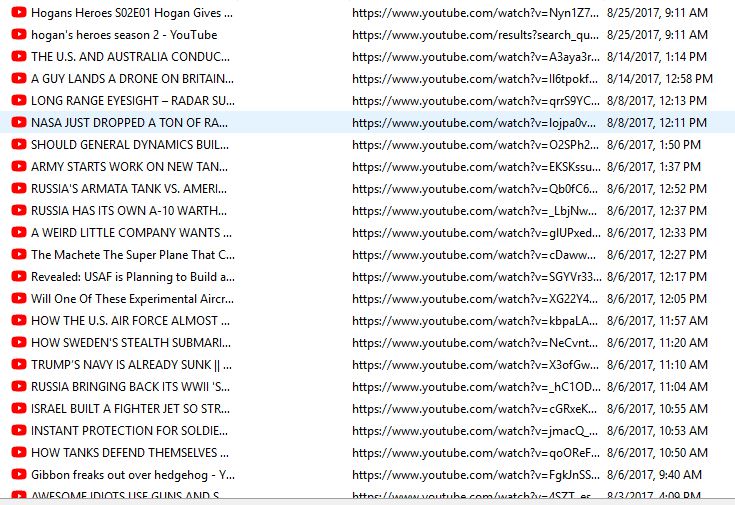735x505 pixels.
Task: Select entry 'RUSSIA'S ARMATA TANK VS. AMERI...'
Action: (129, 189)
